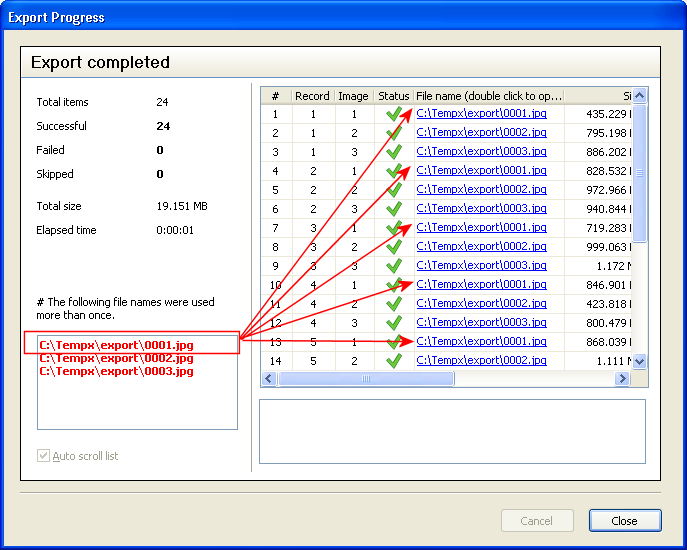Open the 0001.jpg link in row 7
The image size is (687, 550).
[x=482, y=227]
